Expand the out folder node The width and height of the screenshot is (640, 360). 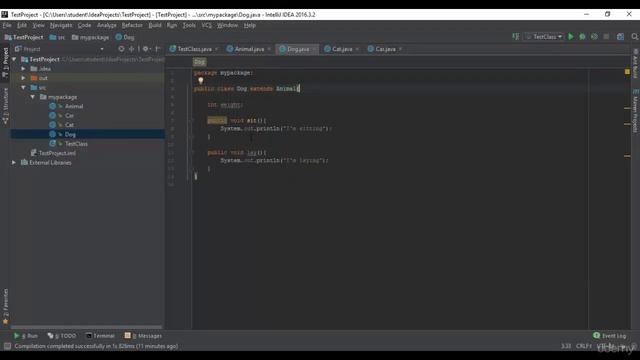23,78
